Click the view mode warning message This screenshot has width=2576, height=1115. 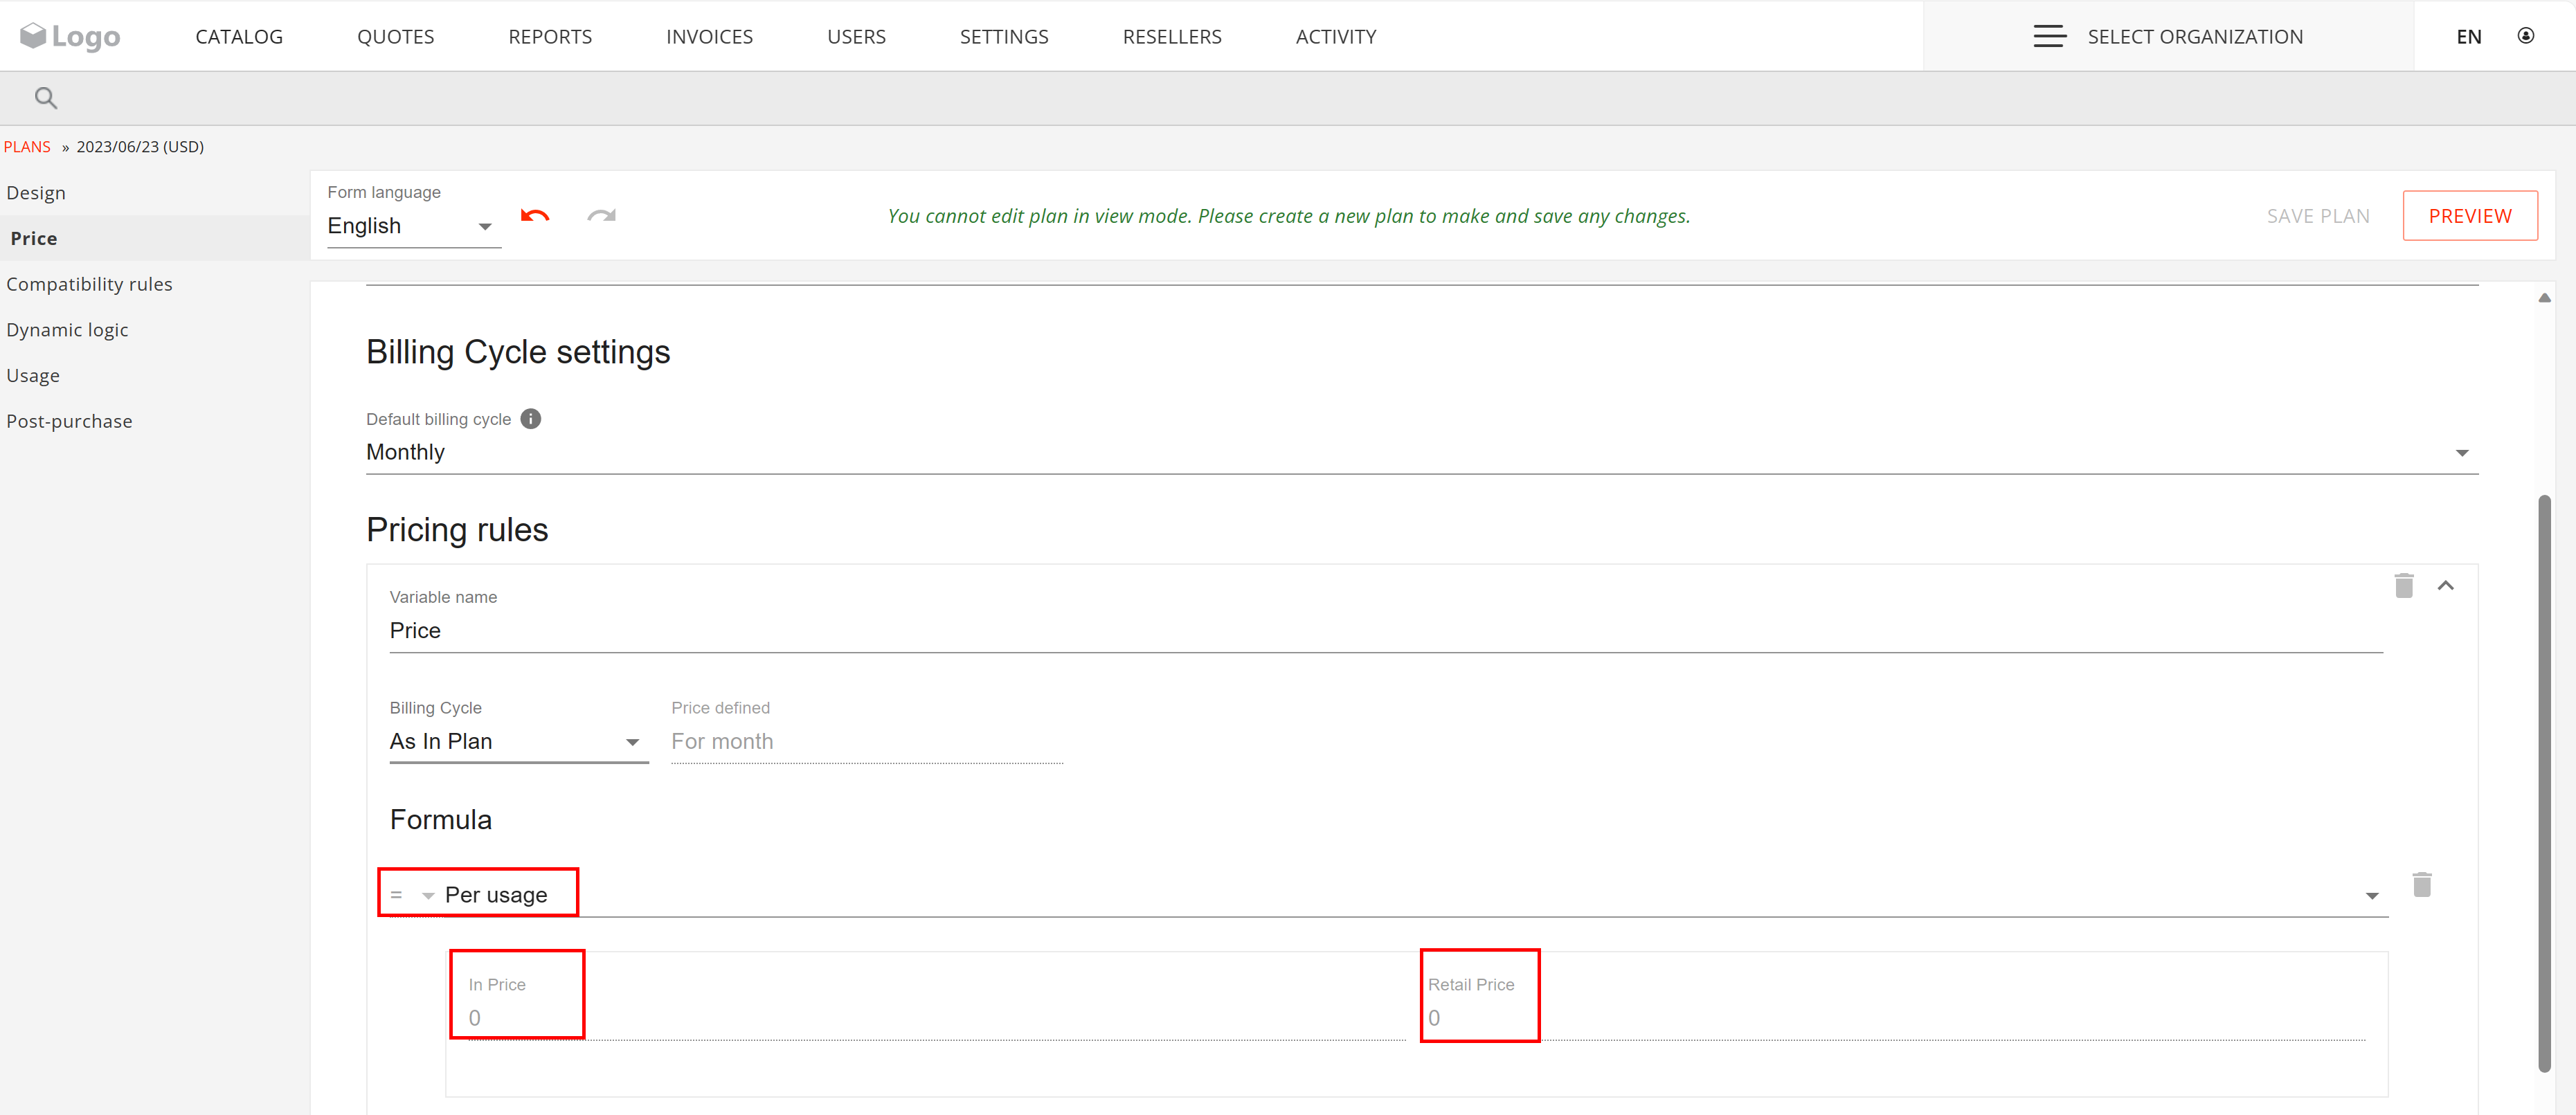pos(1289,216)
